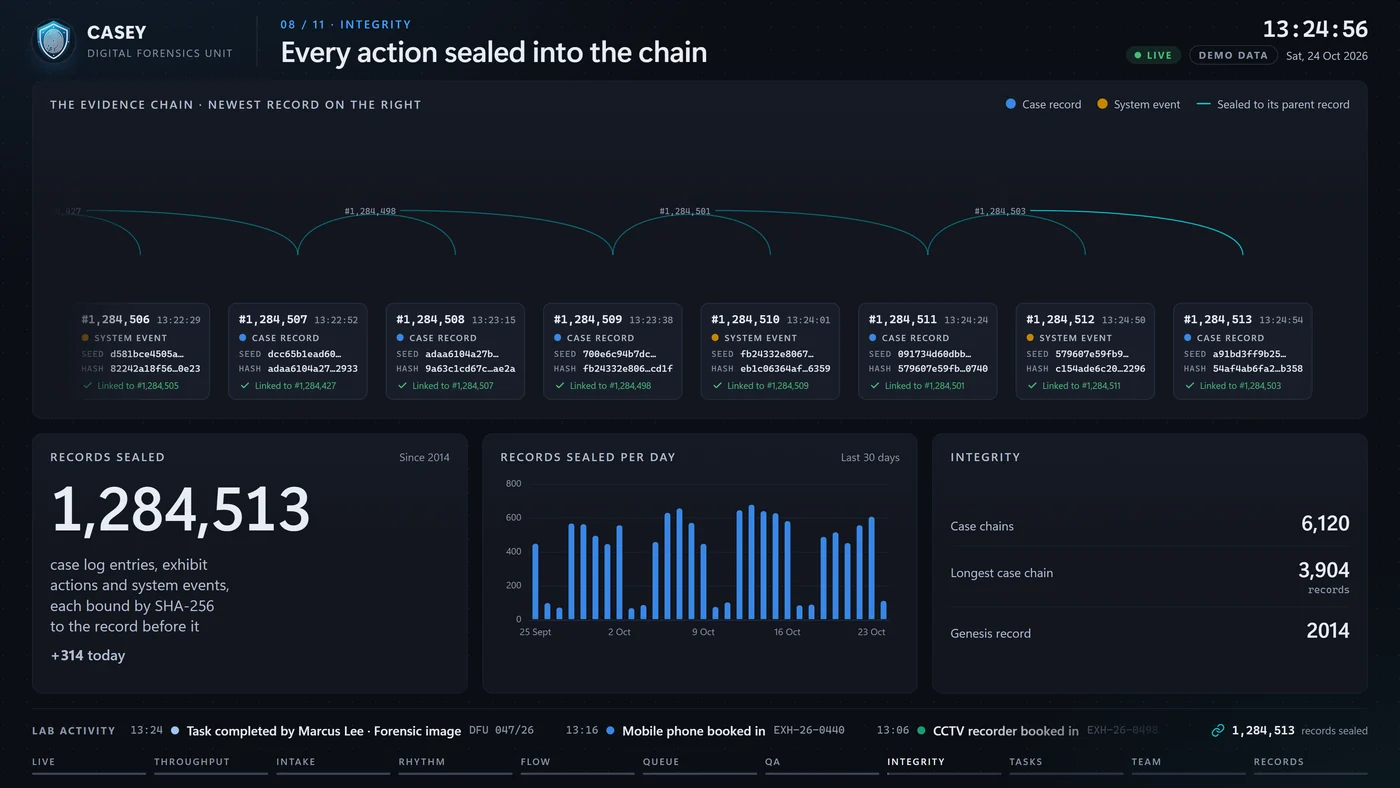The image size is (1400, 788).
Task: Click the blue Case record legend dot
Action: click(1011, 104)
